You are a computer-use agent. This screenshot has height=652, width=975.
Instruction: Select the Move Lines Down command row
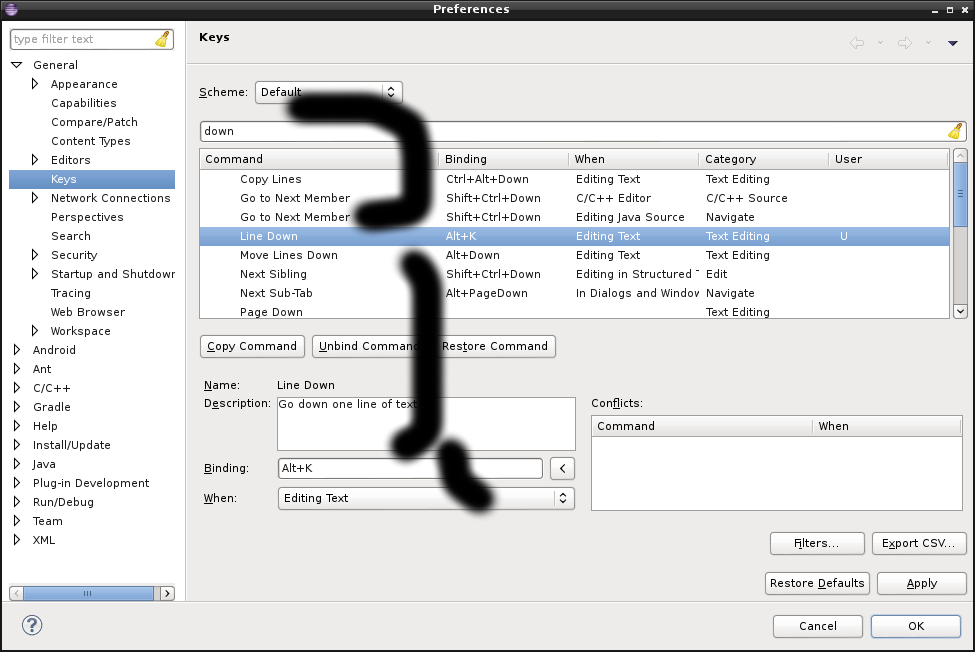click(x=289, y=255)
